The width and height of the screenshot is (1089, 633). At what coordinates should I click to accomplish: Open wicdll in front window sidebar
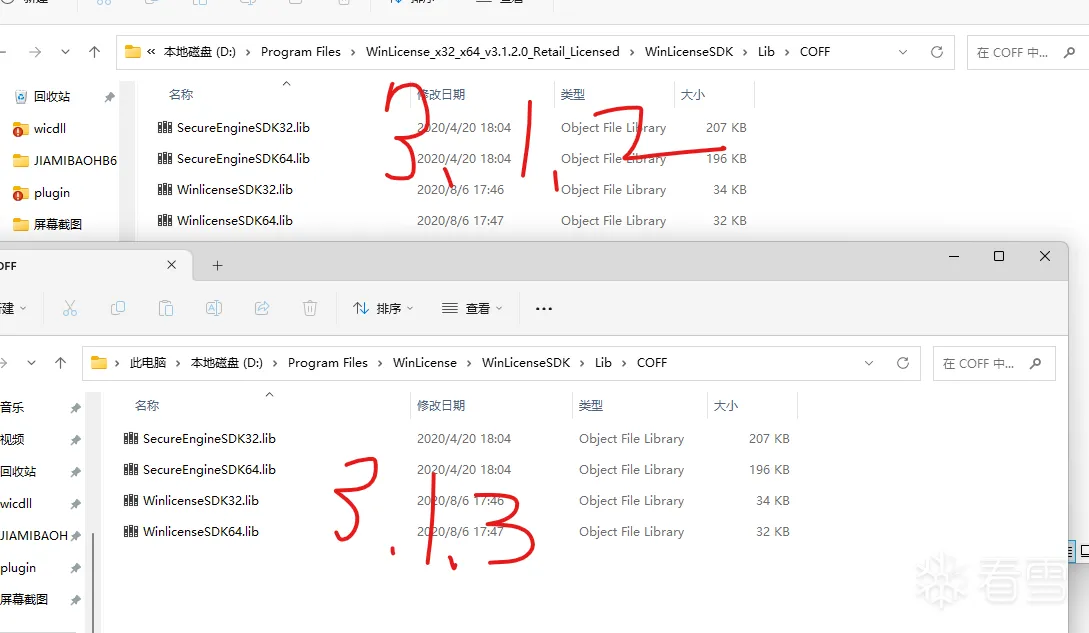click(x=16, y=503)
